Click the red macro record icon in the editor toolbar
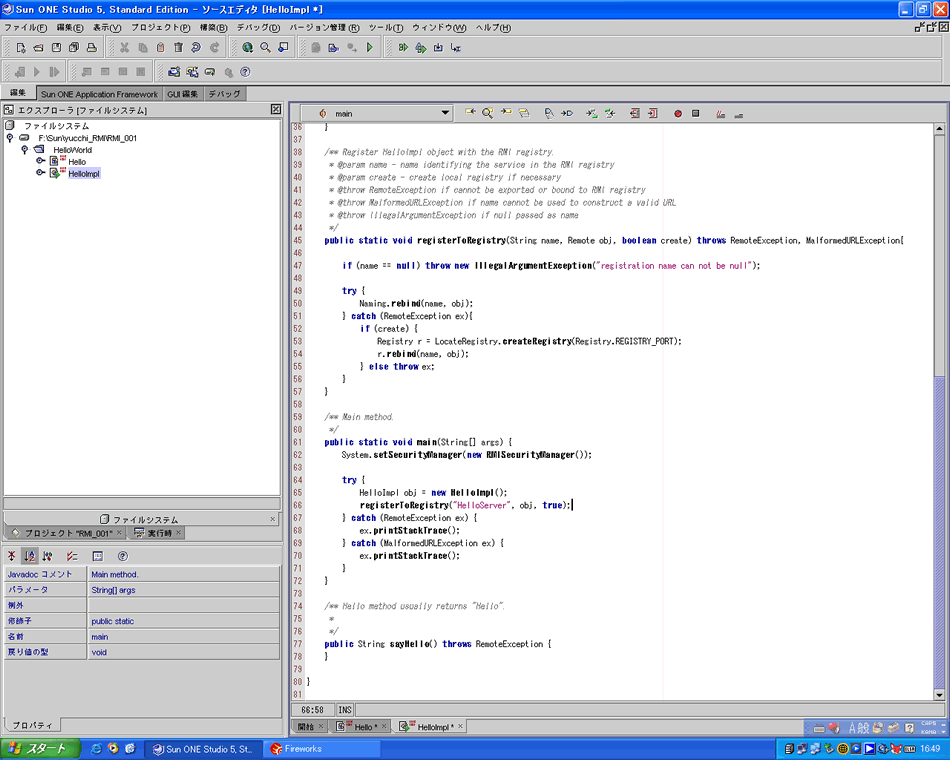The image size is (950, 760). (x=677, y=114)
